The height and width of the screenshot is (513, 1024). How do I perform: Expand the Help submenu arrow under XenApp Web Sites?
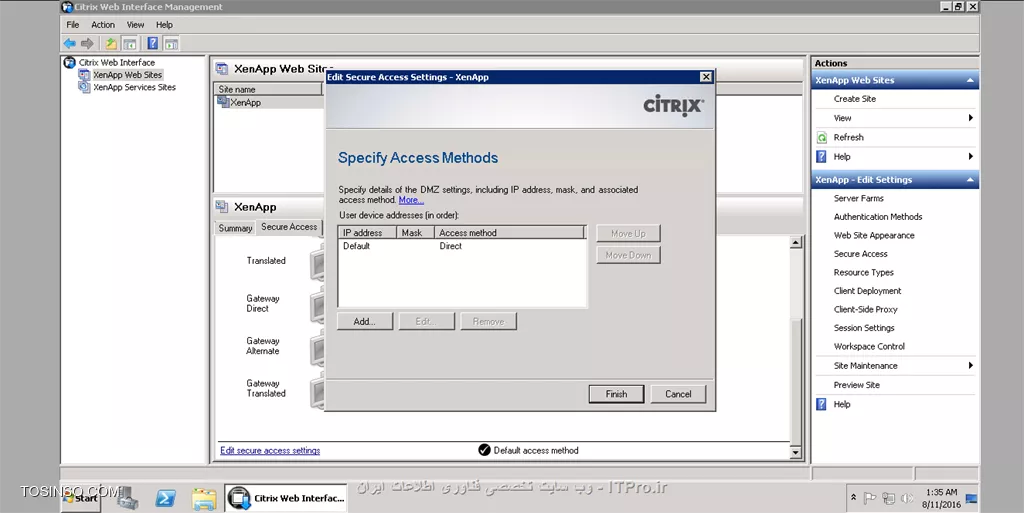tap(970, 157)
